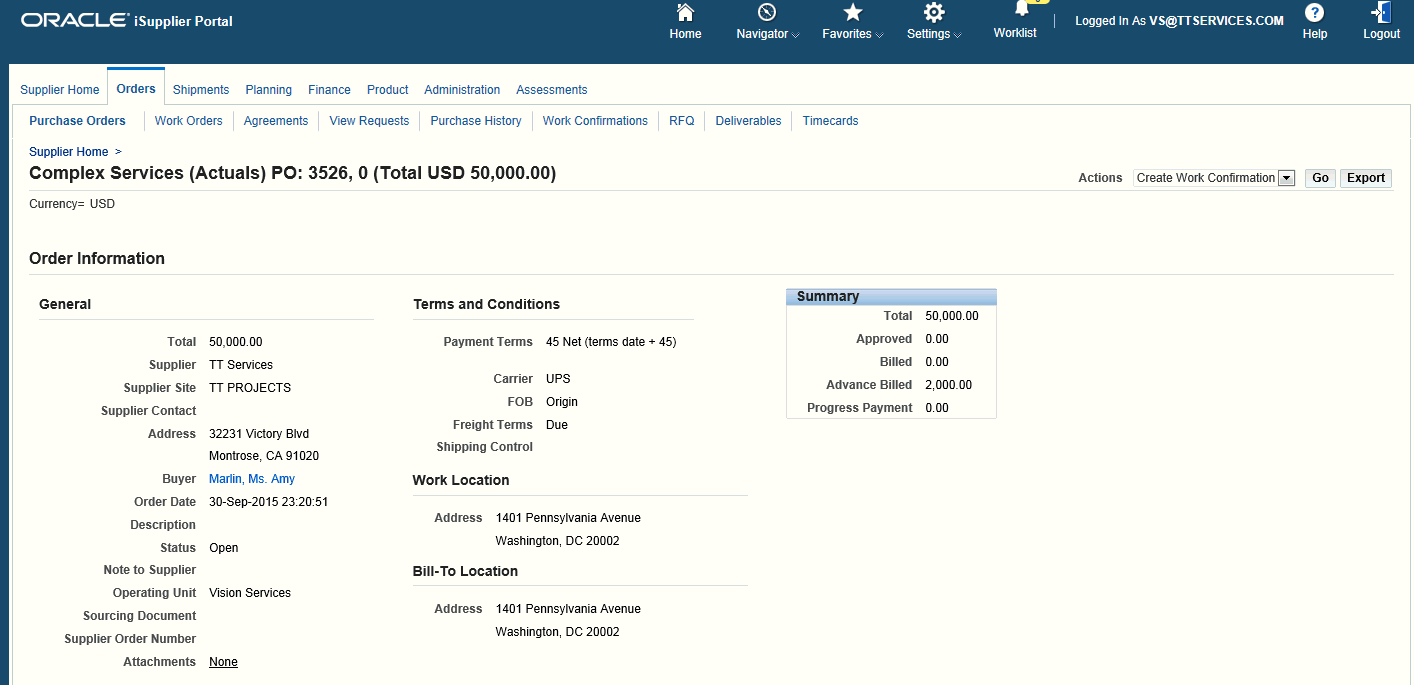Image resolution: width=1414 pixels, height=685 pixels.
Task: Click the Order Information section heading
Action: tap(97, 258)
